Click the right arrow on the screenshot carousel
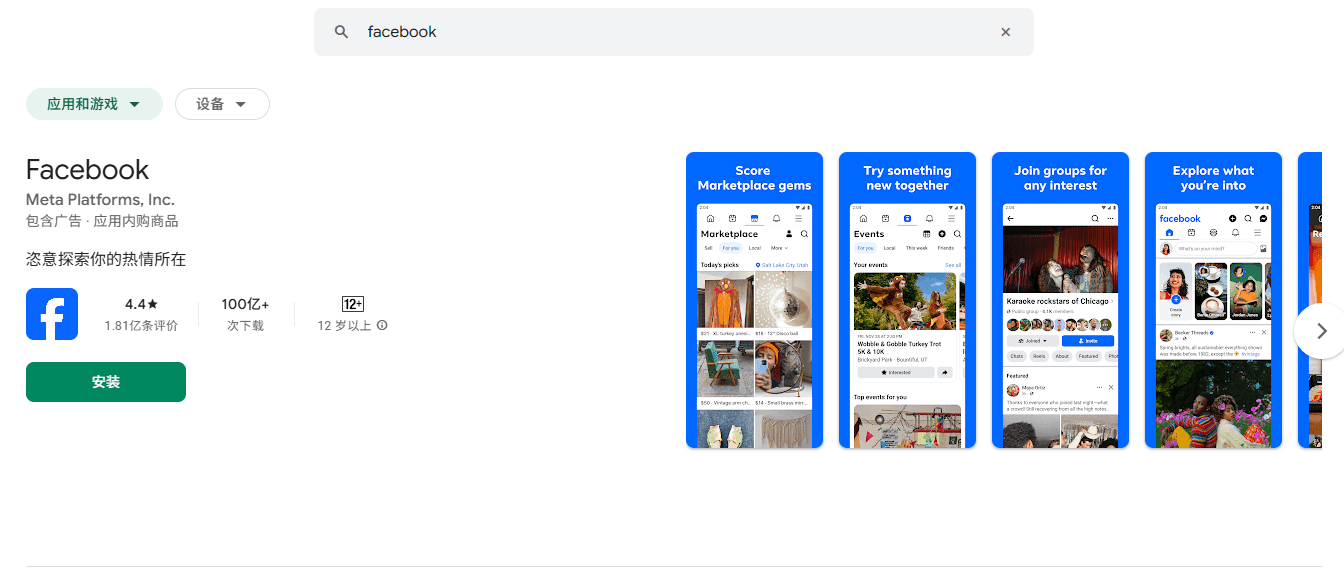The height and width of the screenshot is (588, 1344). coord(1321,330)
